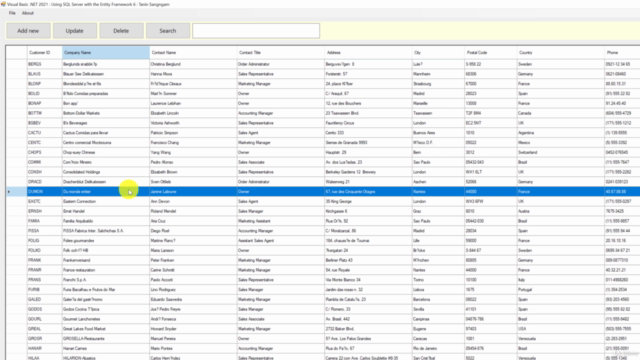Image resolution: width=640 pixels, height=360 pixels.
Task: Sort by Address column header
Action: click(368, 53)
